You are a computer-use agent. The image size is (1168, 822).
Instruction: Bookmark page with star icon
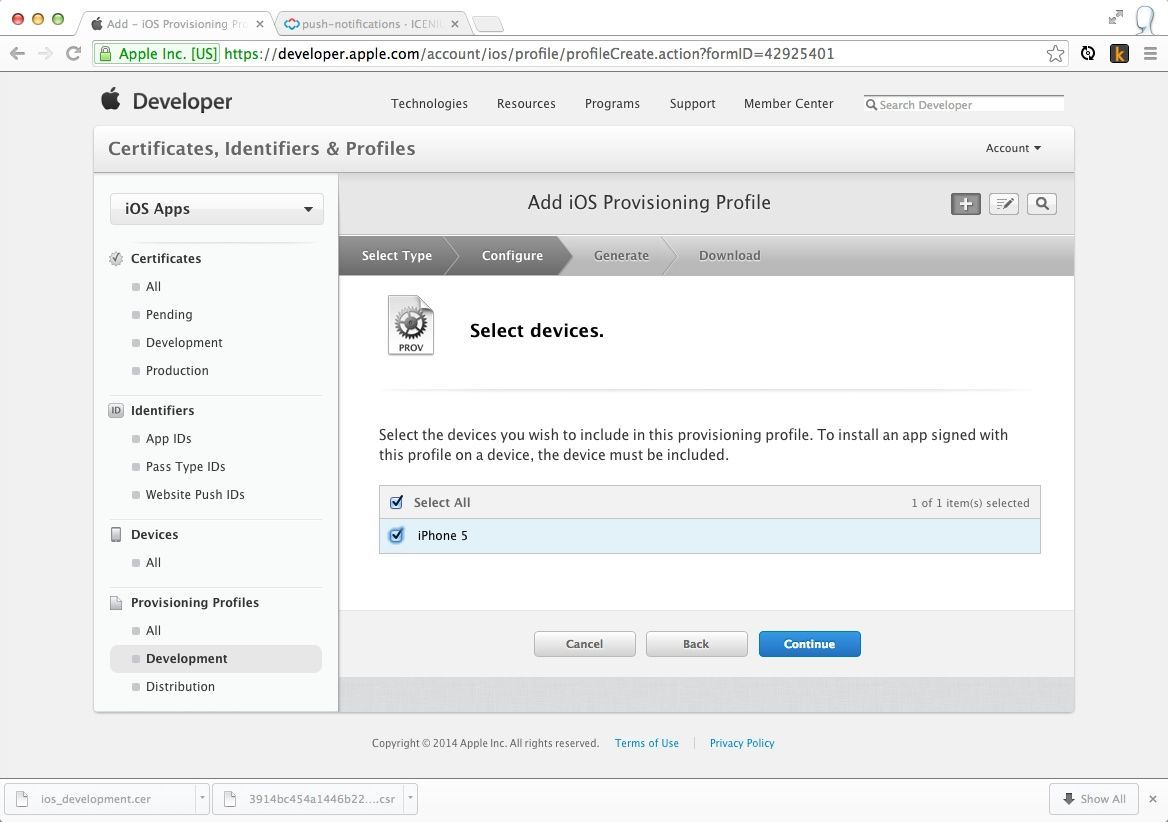(1055, 54)
